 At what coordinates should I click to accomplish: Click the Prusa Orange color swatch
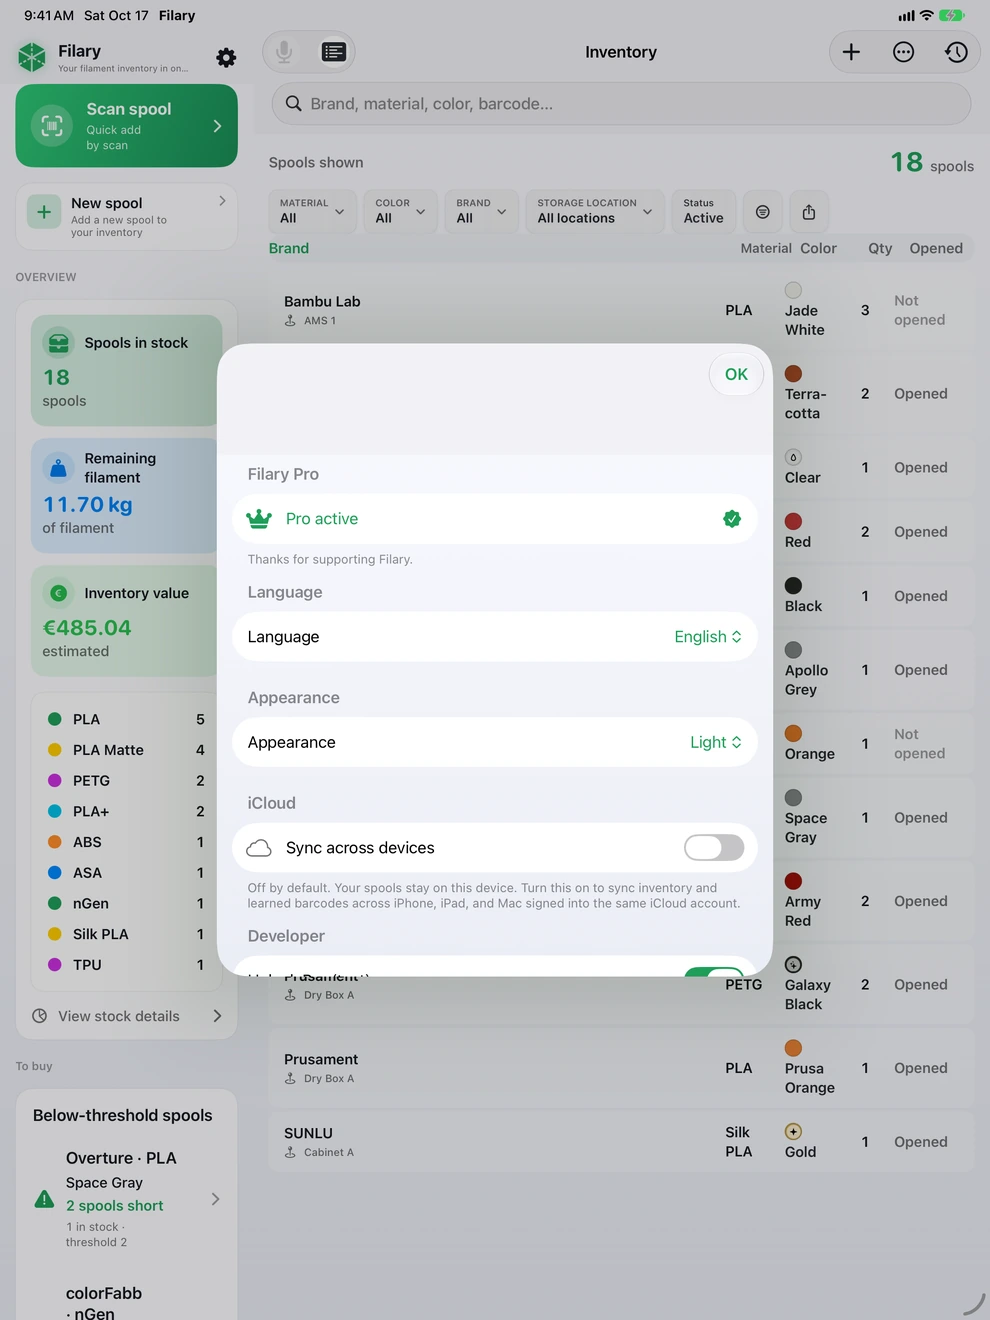793,1048
